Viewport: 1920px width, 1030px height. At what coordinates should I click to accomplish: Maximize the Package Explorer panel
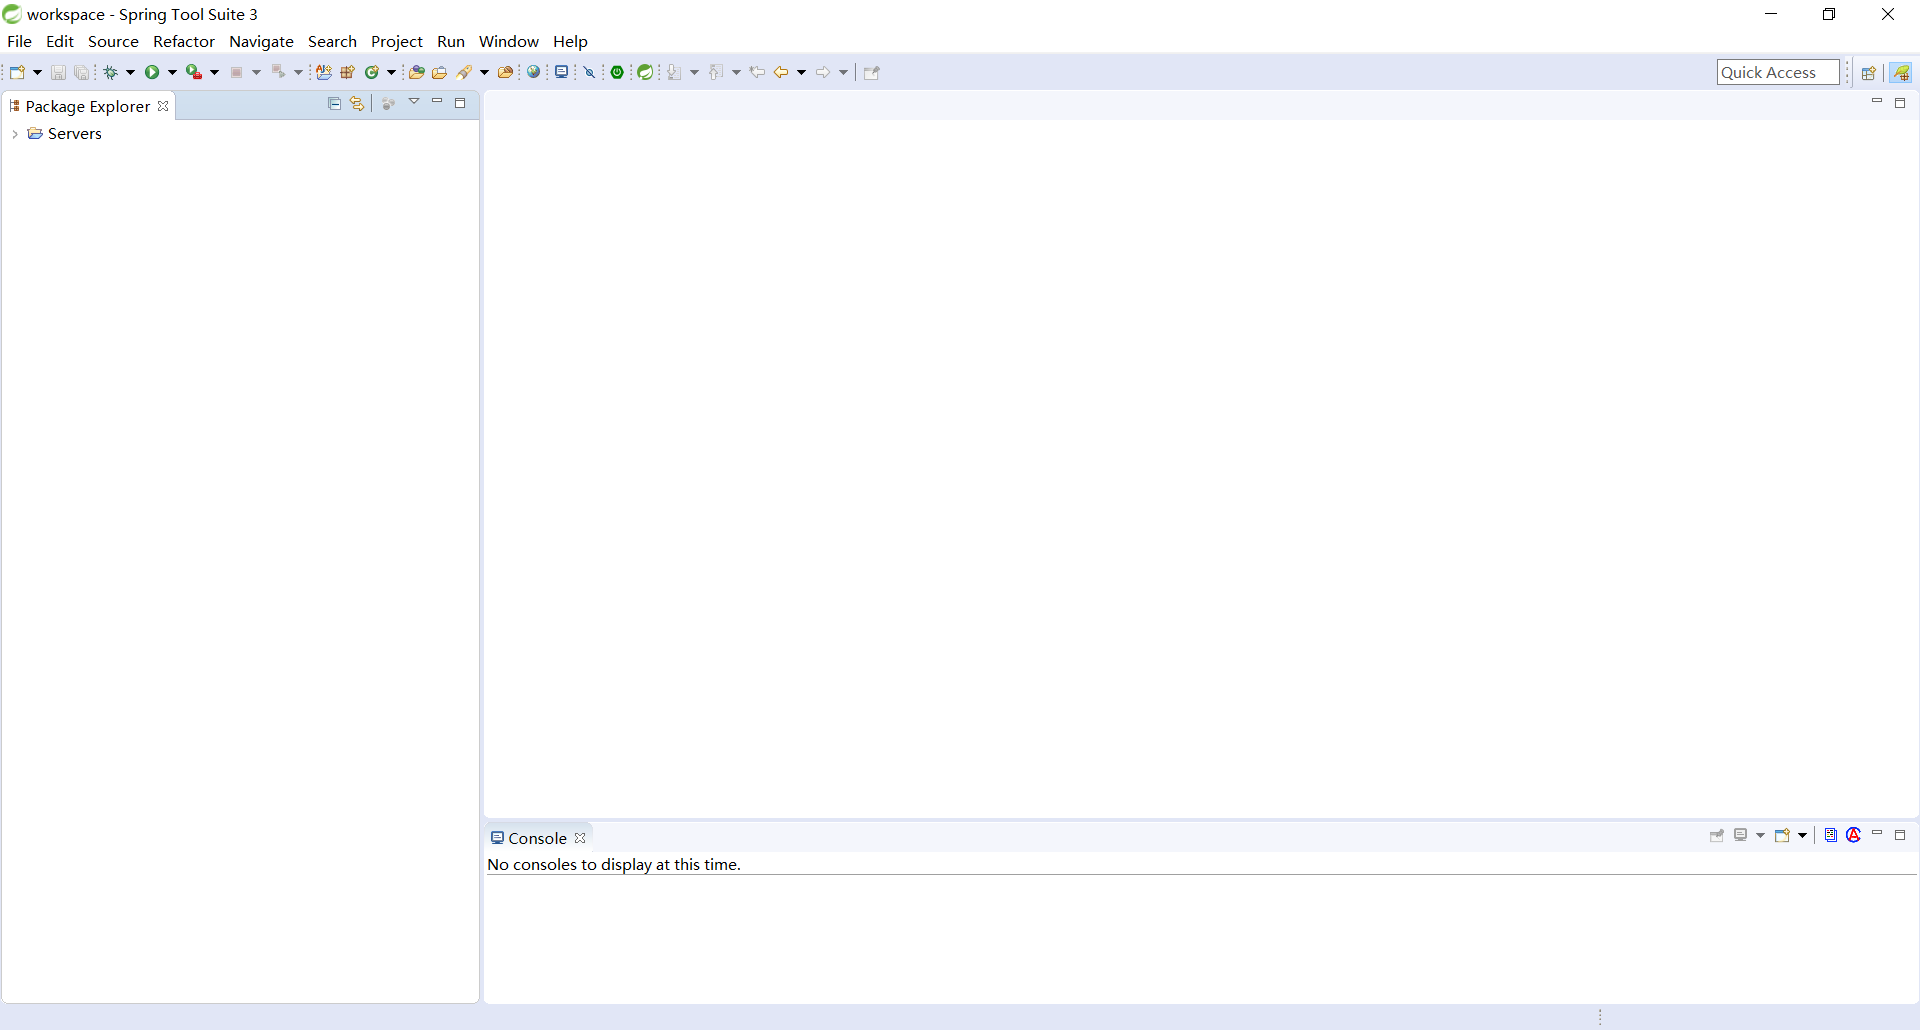pos(460,103)
